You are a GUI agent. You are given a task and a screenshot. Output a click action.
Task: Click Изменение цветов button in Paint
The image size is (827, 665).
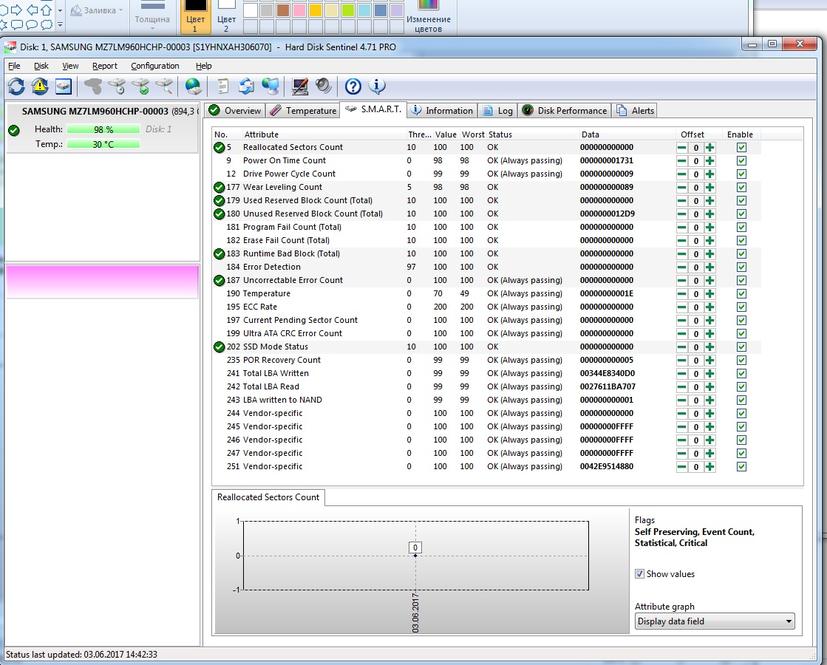tap(428, 16)
